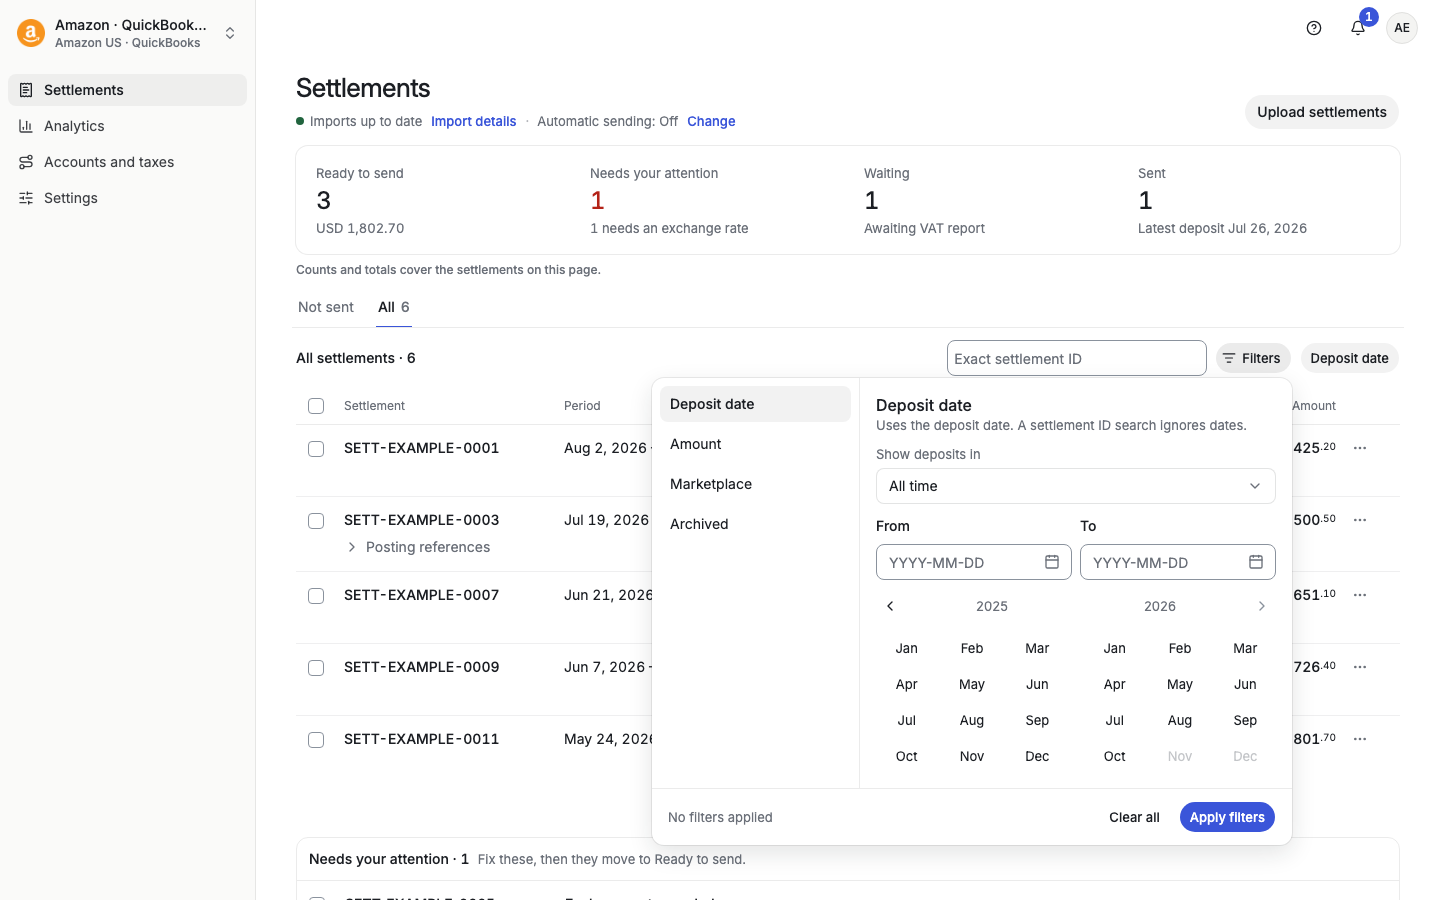The width and height of the screenshot is (1440, 900).
Task: Check the SETT-EXAMPLE-0001 row checkbox
Action: 316,449
